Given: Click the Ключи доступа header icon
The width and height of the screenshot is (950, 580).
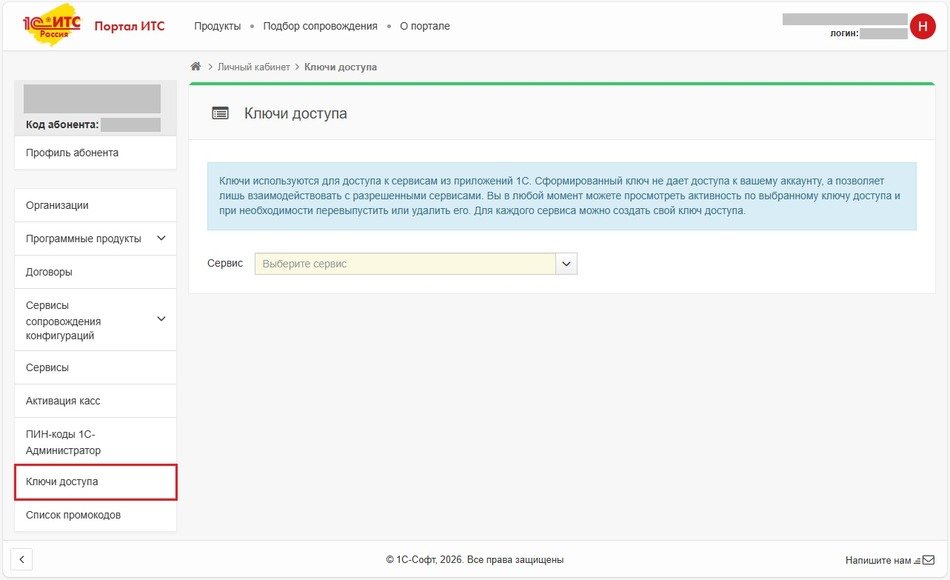Looking at the screenshot, I should 220,114.
